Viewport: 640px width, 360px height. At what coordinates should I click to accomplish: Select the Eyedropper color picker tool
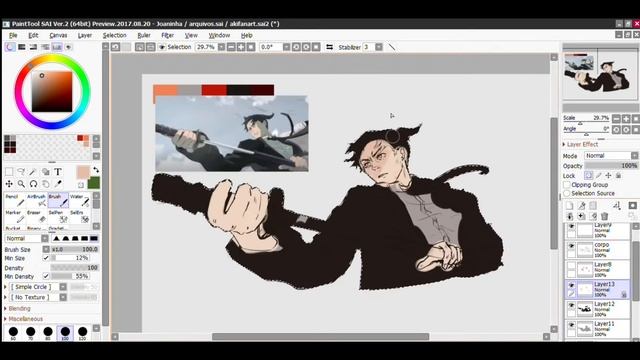point(58,184)
